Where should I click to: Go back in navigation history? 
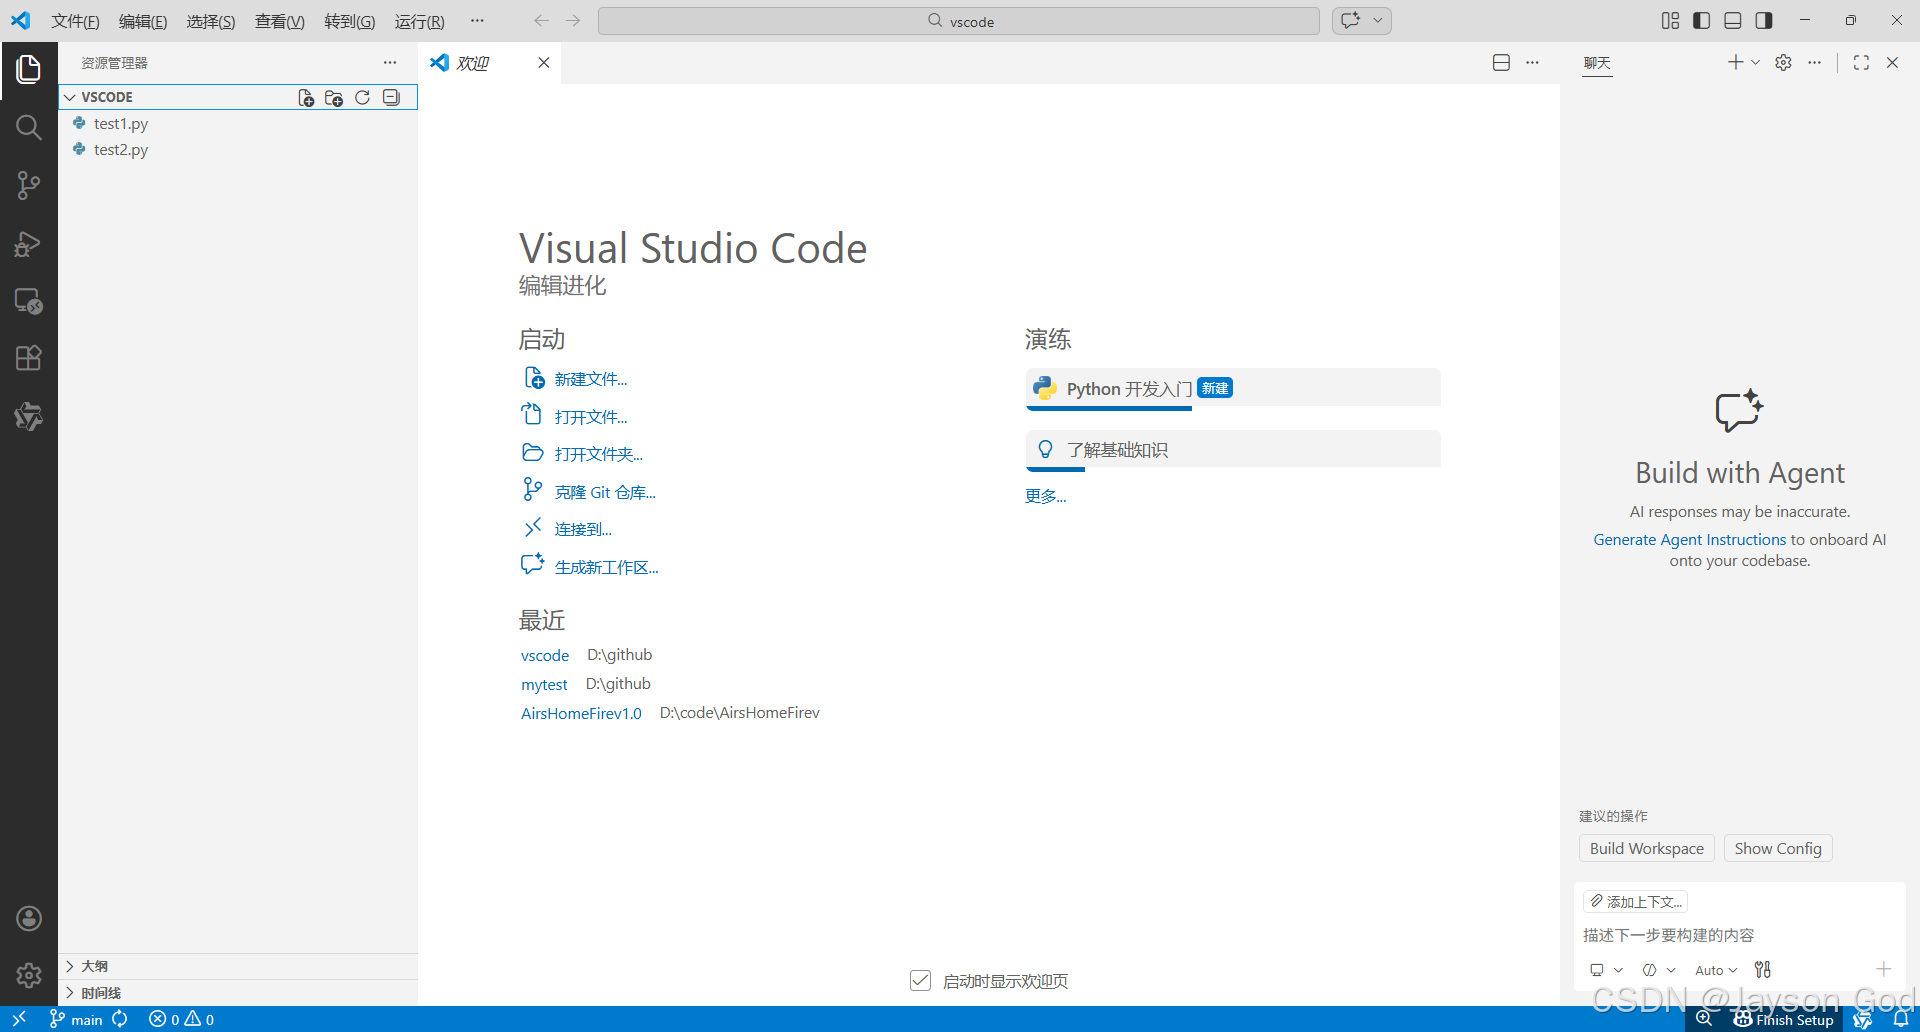[x=541, y=21]
